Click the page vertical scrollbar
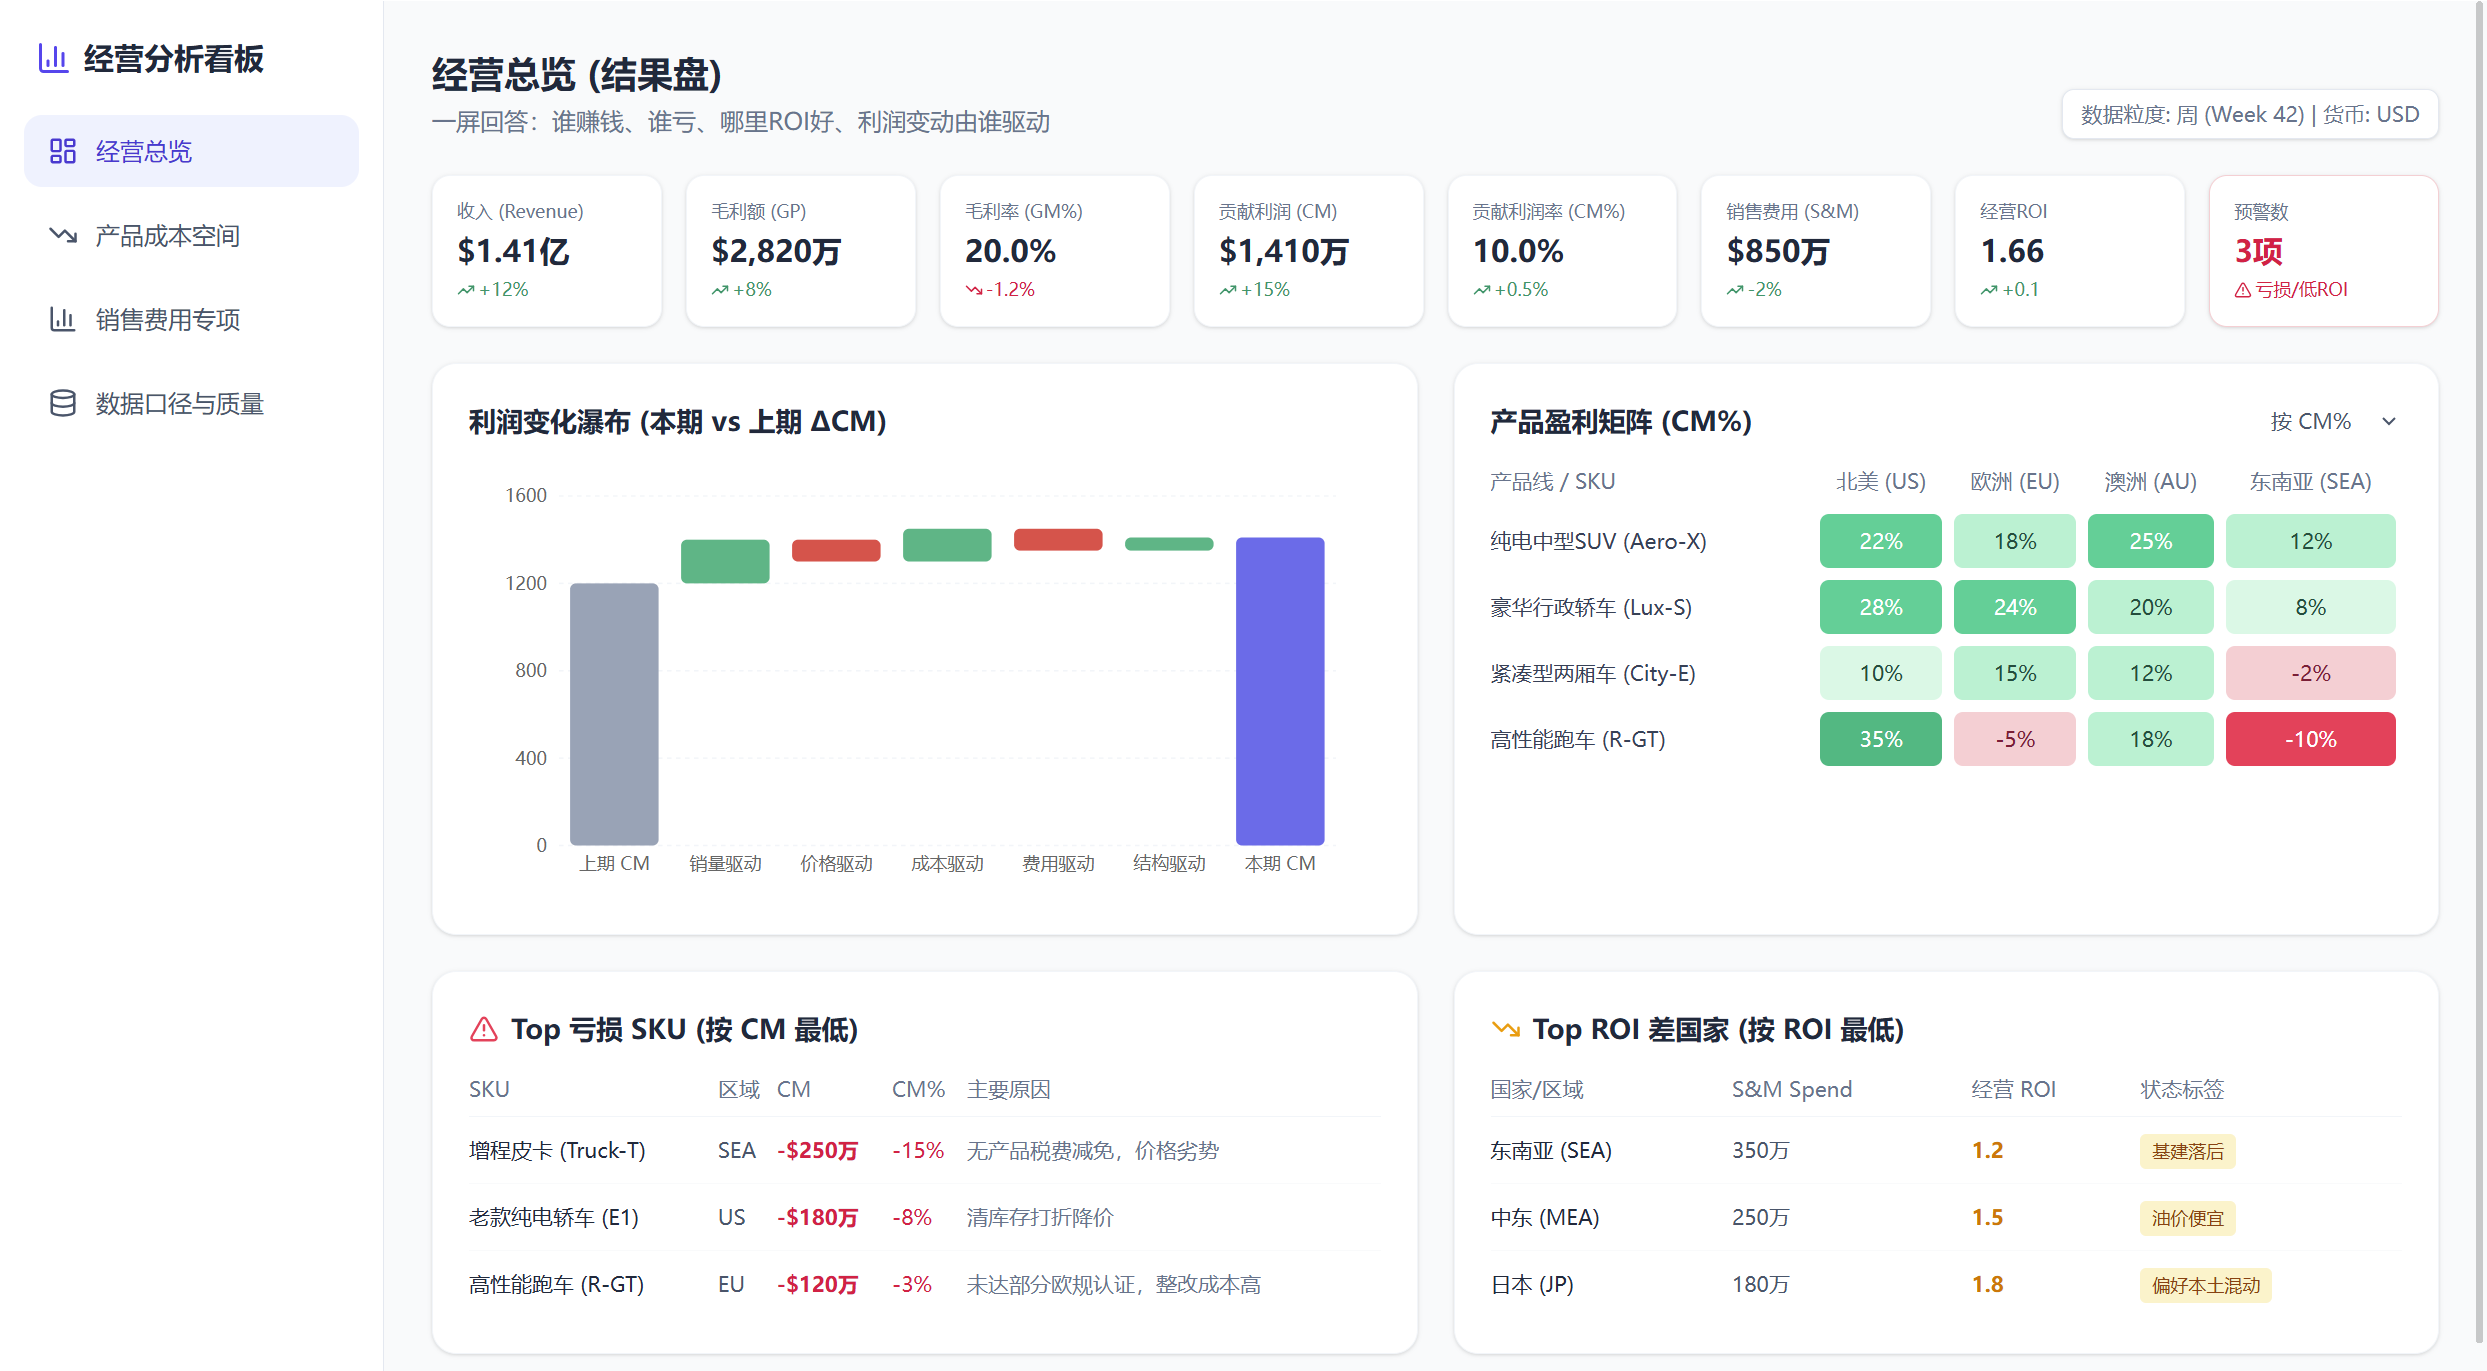Image resolution: width=2487 pixels, height=1371 pixels. point(2479,672)
